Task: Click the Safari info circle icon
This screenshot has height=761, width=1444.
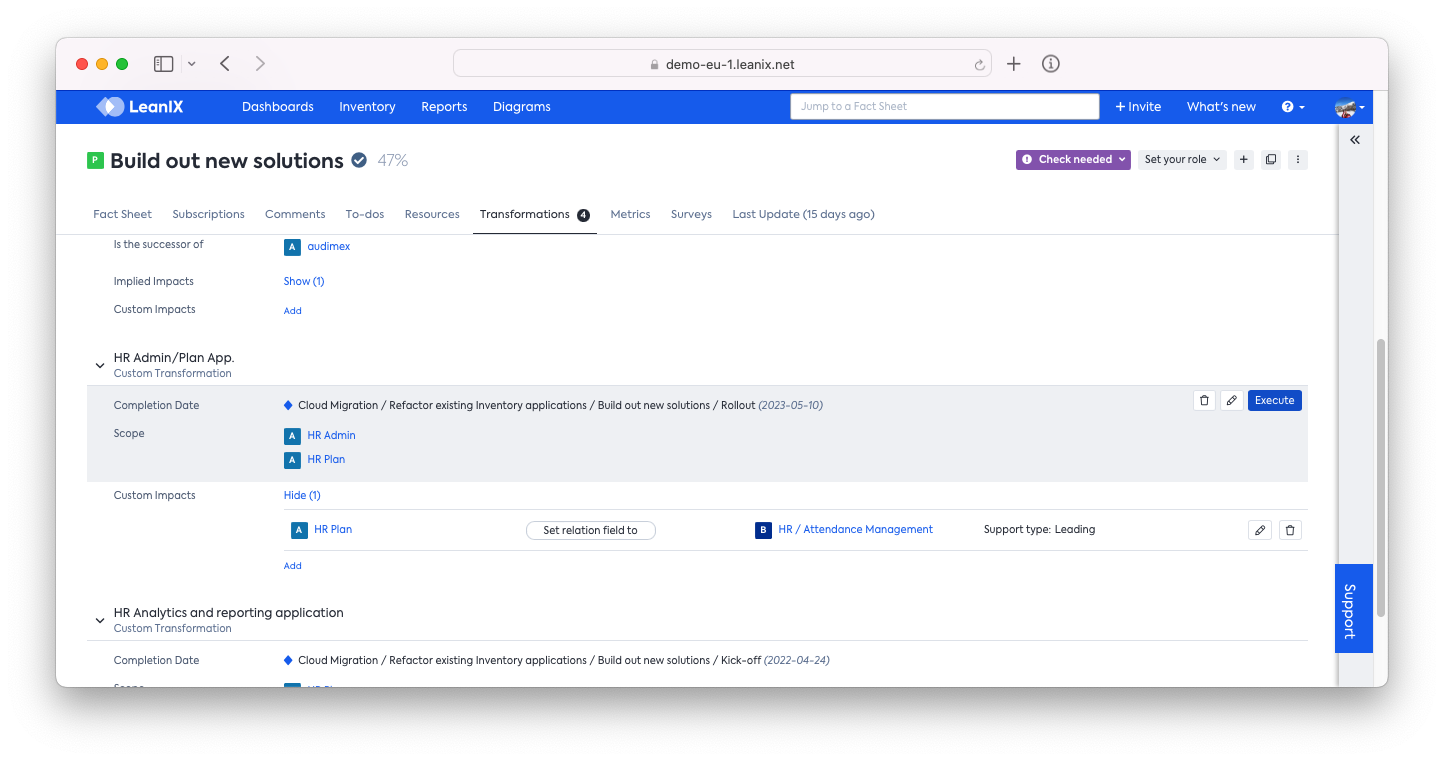Action: coord(1050,64)
